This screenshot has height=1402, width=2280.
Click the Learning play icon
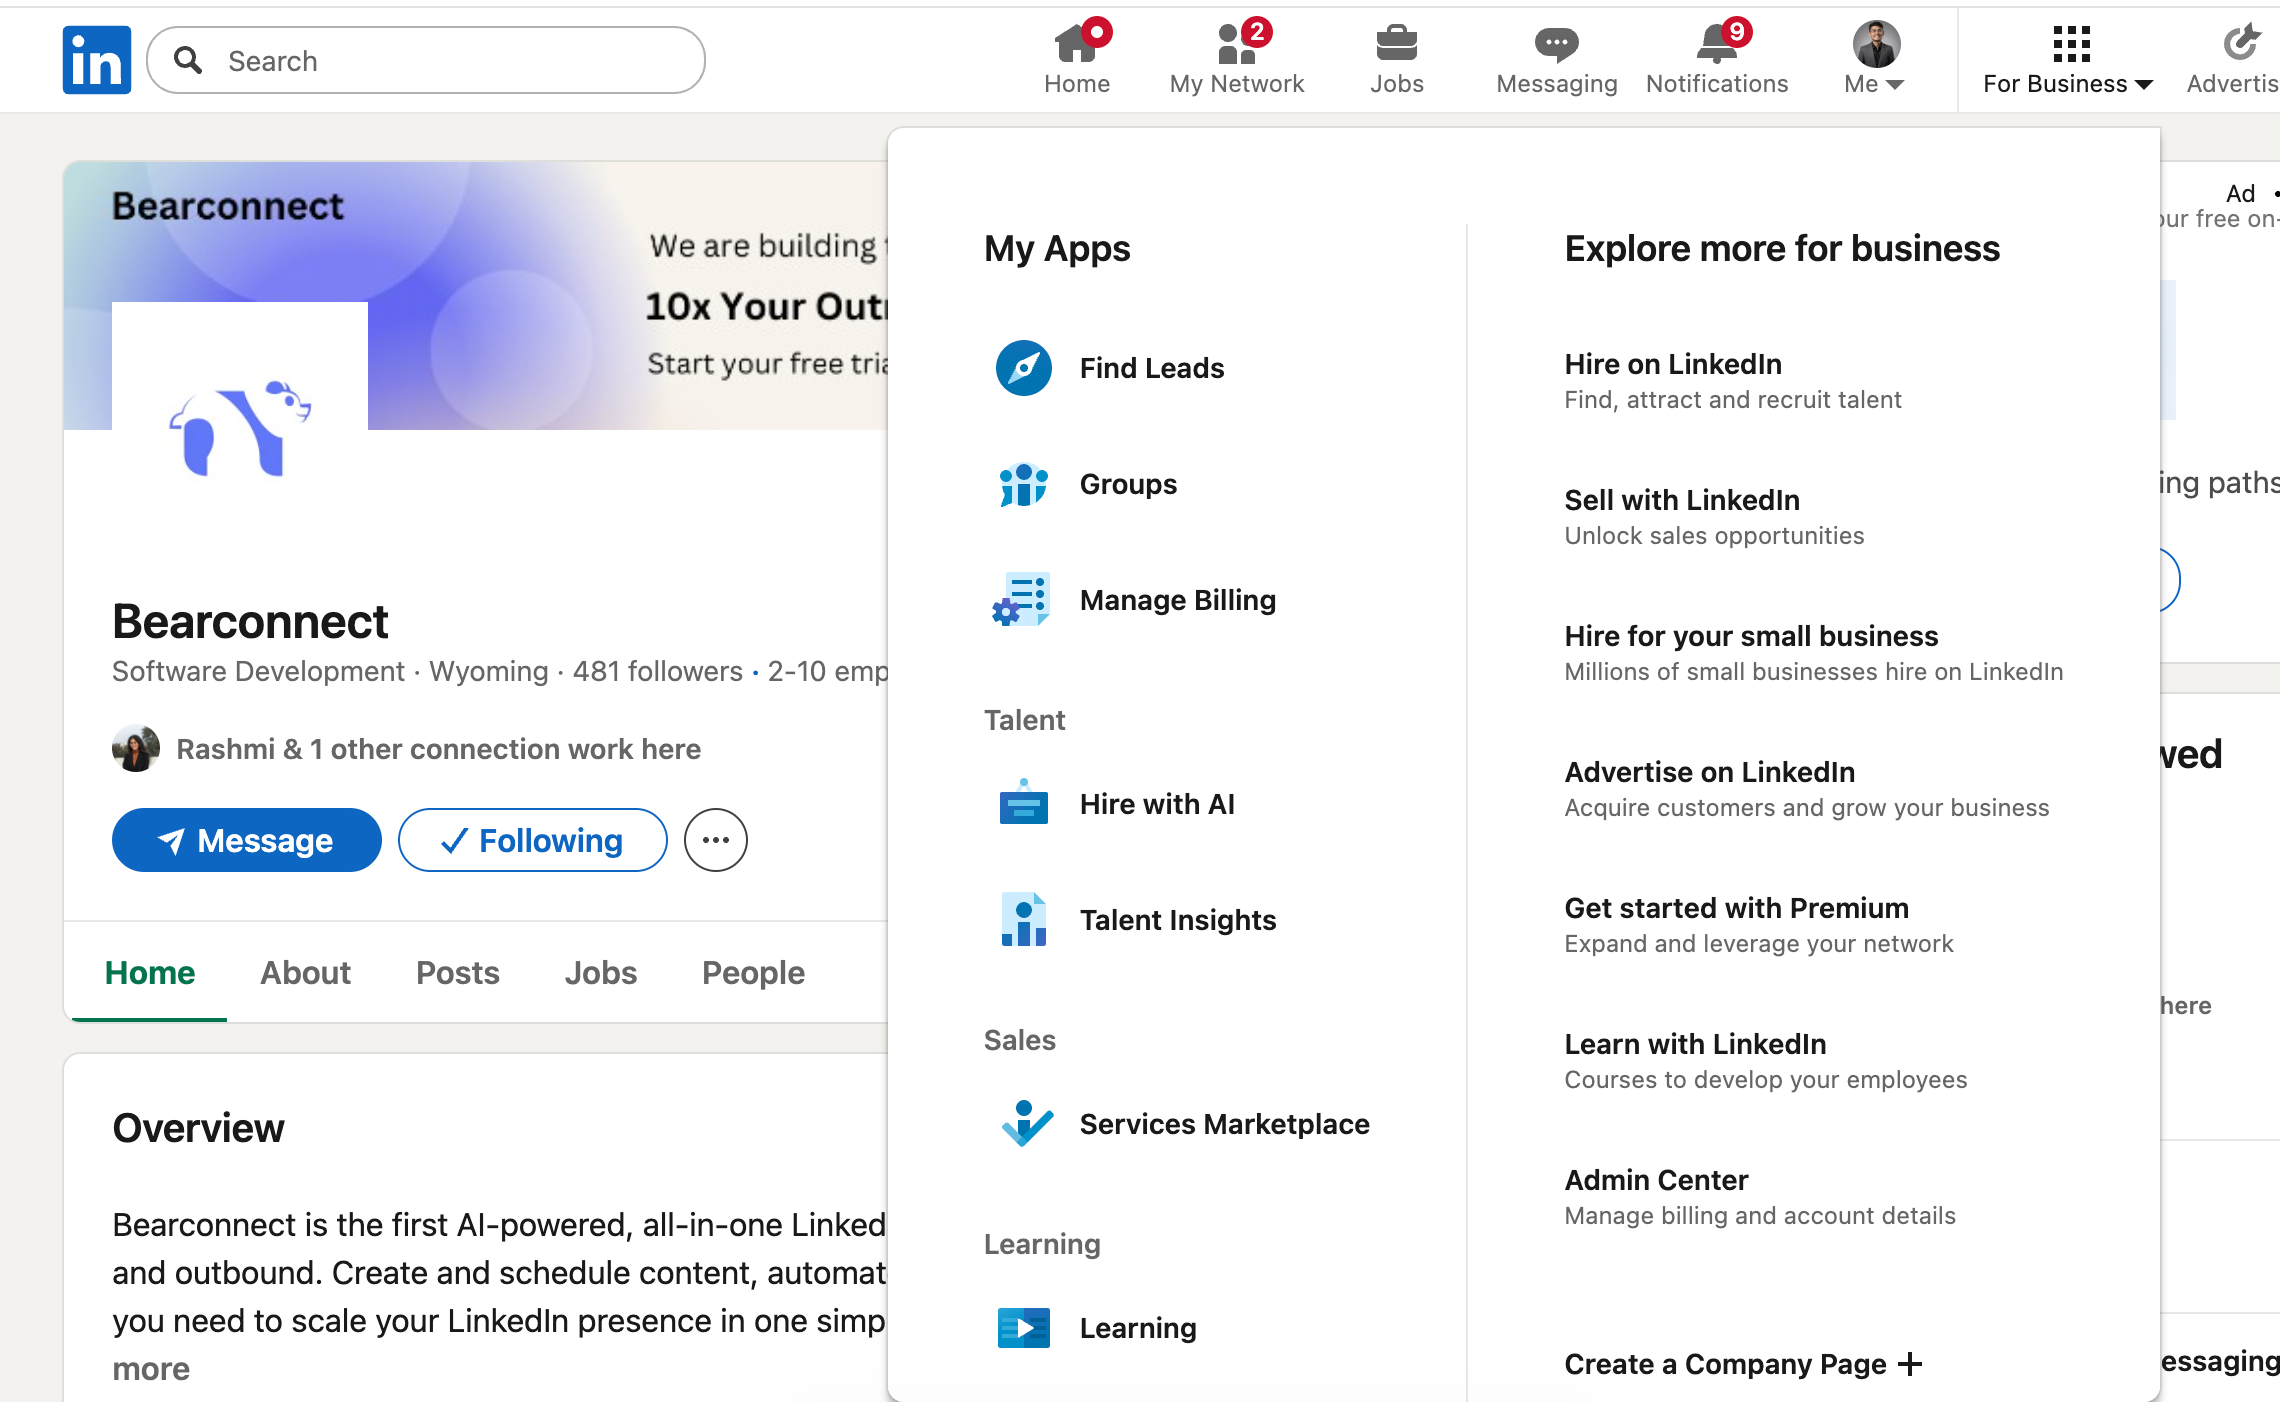point(1023,1328)
